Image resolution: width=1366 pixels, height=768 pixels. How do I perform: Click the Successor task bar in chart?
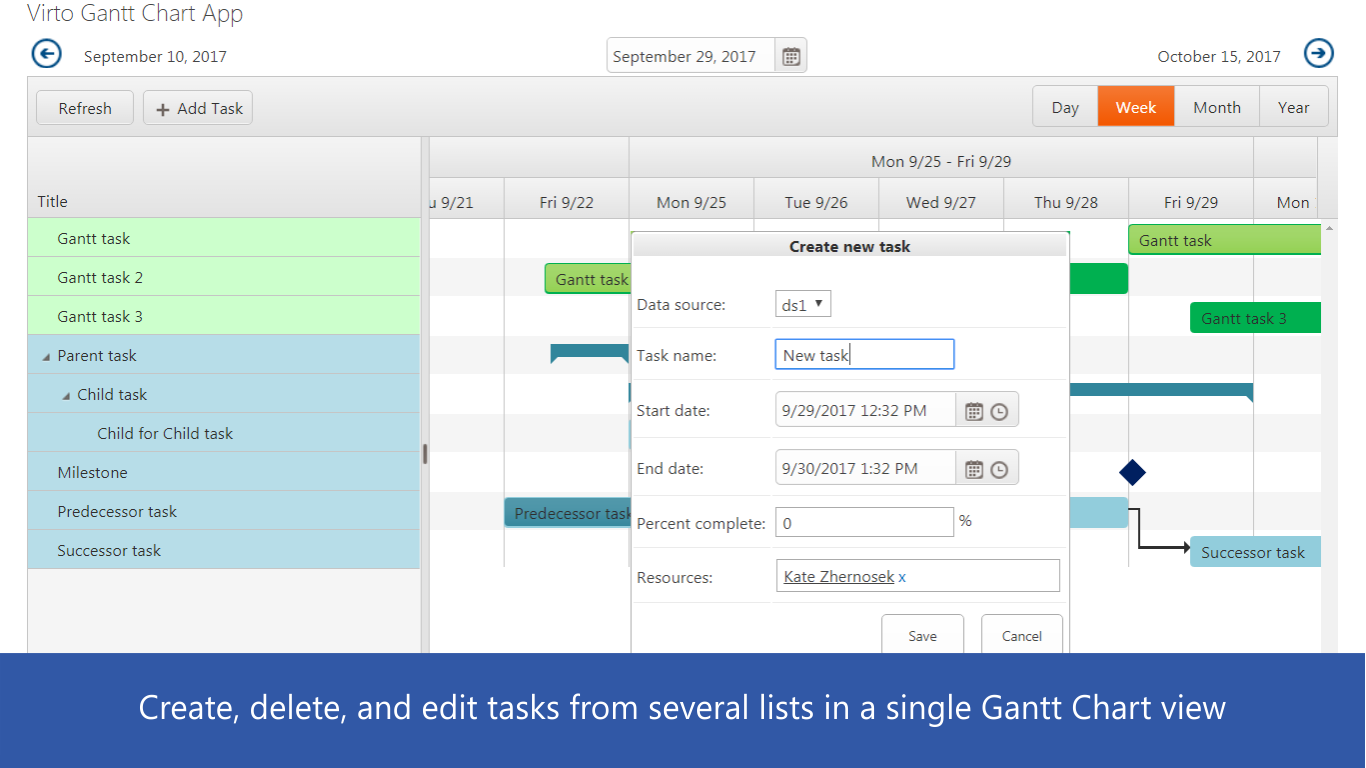click(1255, 552)
